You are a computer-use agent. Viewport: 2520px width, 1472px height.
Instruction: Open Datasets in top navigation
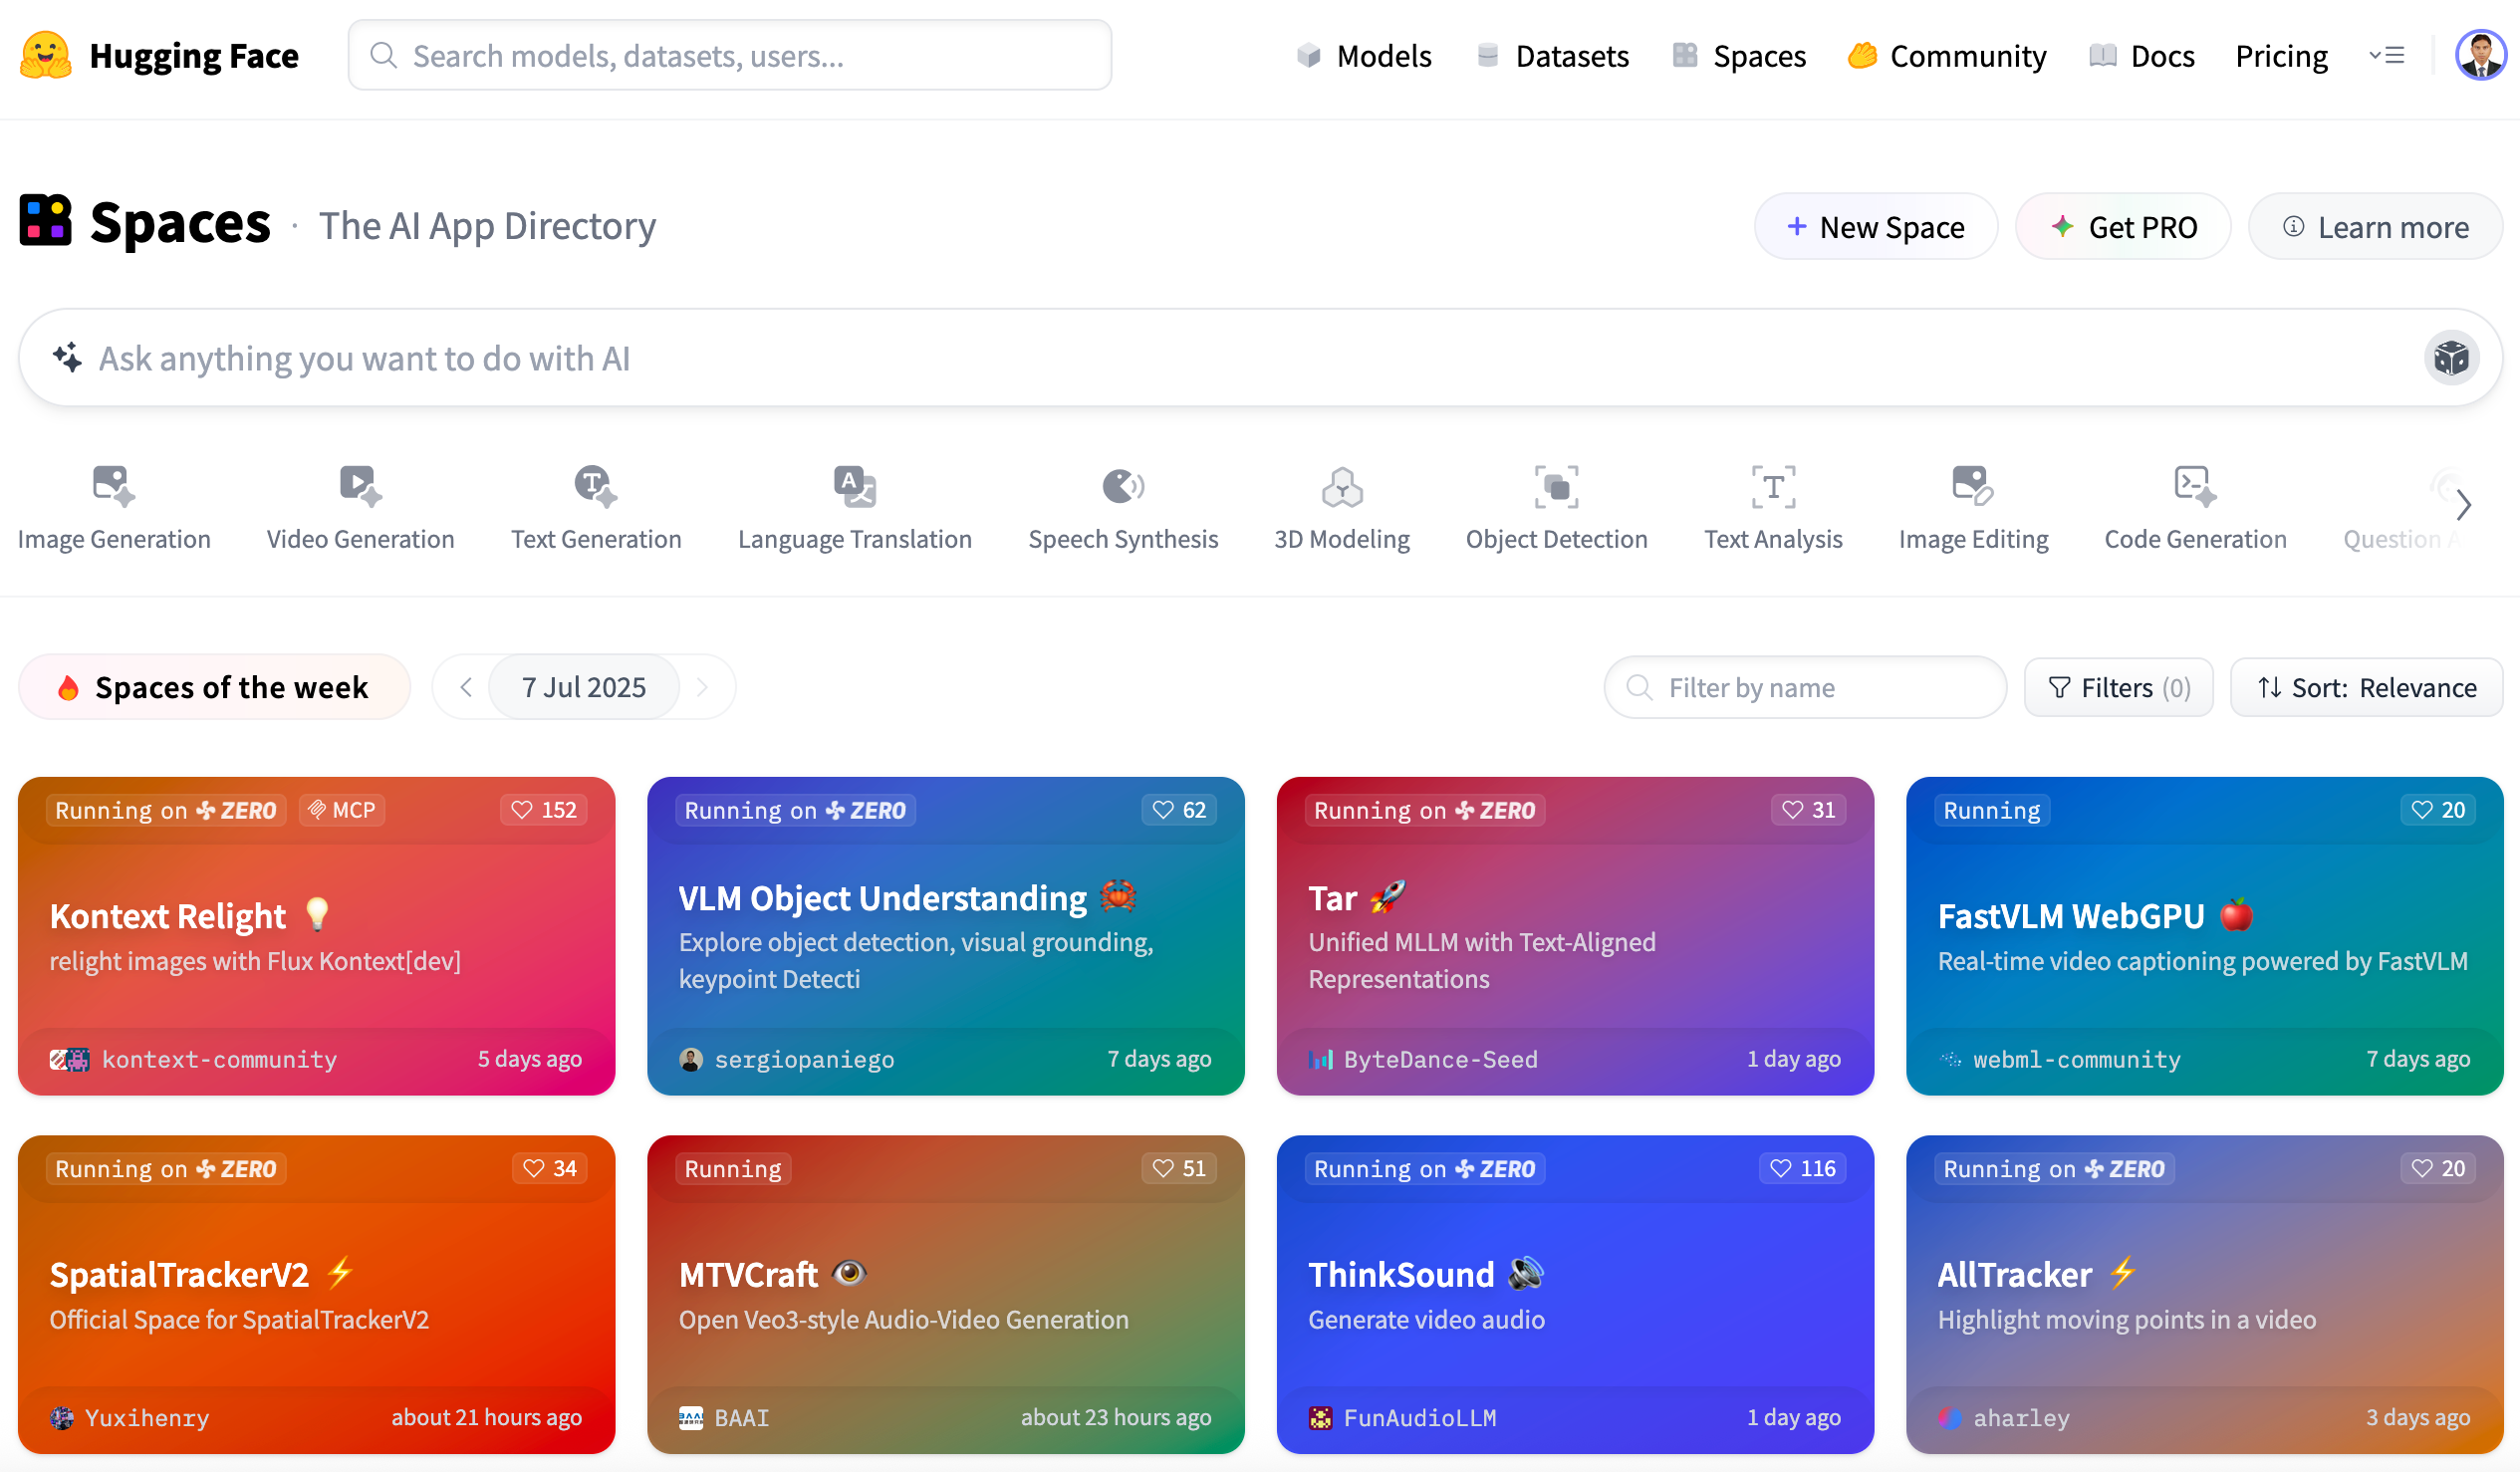tap(1553, 56)
